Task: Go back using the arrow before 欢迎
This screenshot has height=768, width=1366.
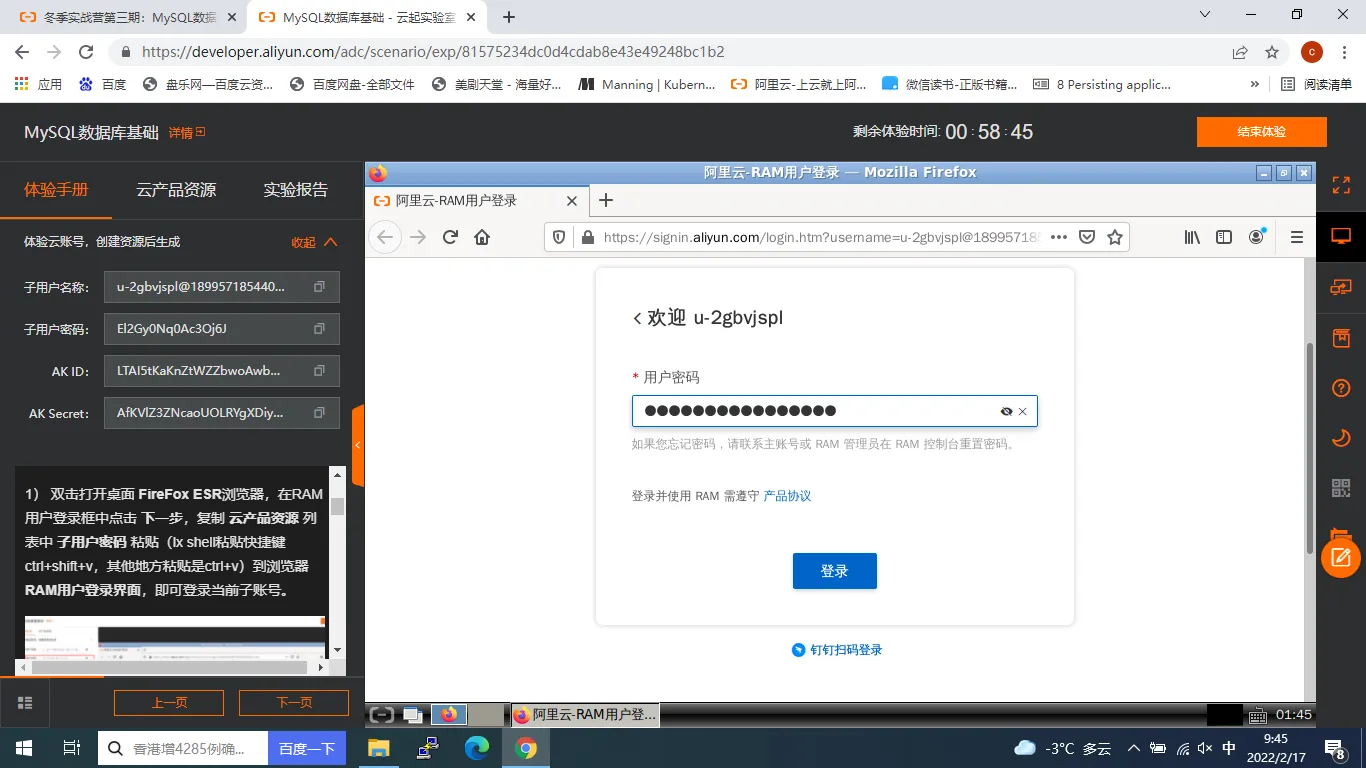Action: [x=637, y=318]
